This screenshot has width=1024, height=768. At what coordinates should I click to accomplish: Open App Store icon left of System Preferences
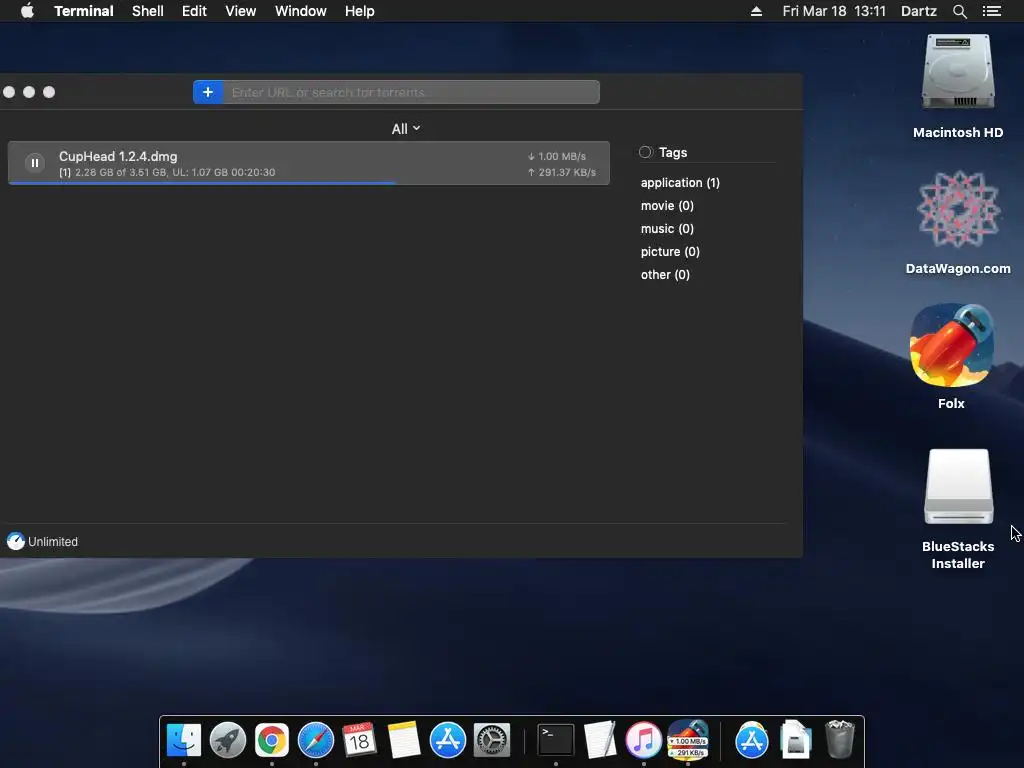pyautogui.click(x=448, y=741)
